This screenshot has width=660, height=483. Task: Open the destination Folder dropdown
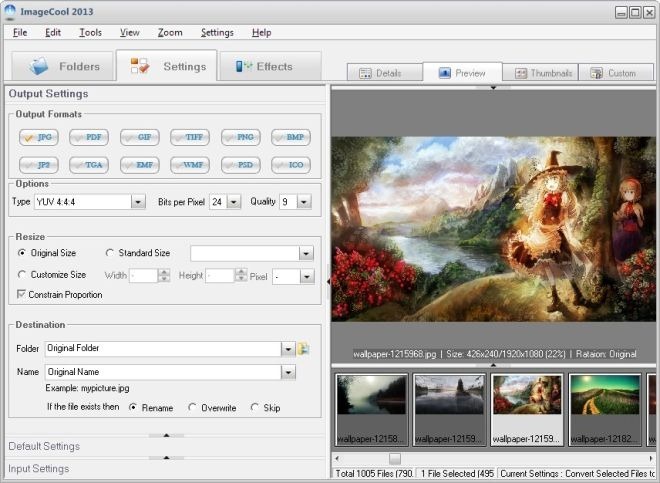[288, 349]
